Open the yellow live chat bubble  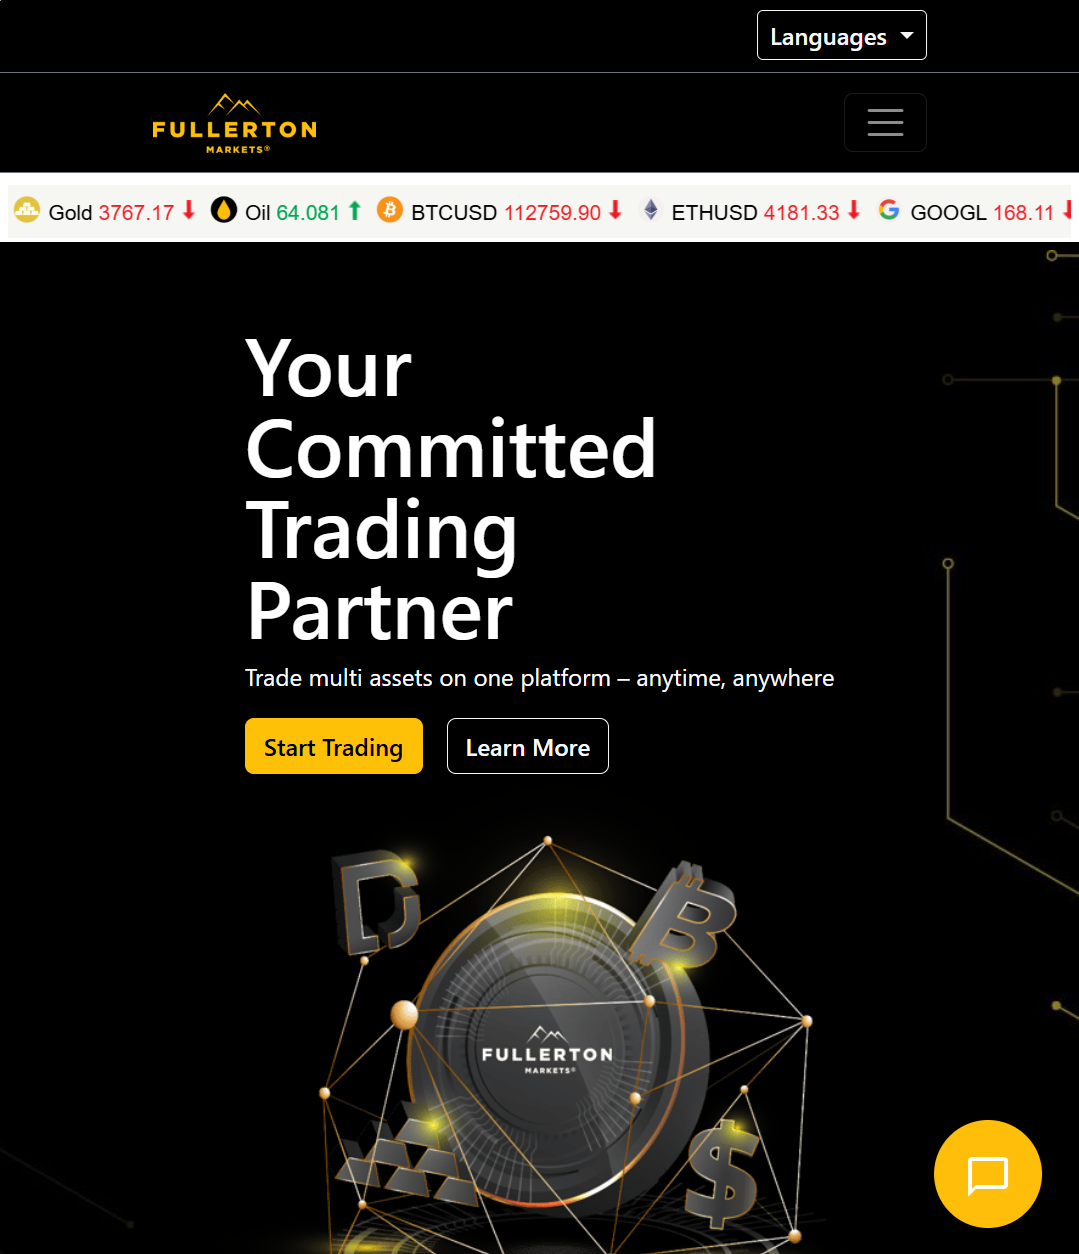[x=988, y=1174]
